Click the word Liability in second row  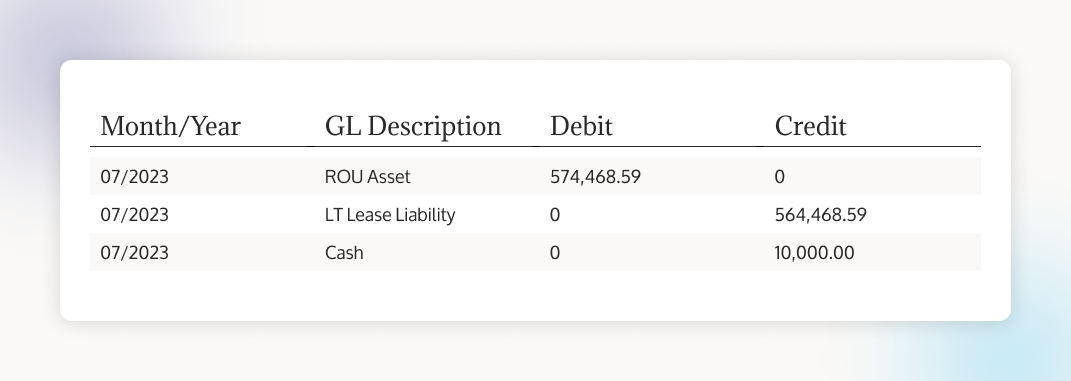pos(429,215)
